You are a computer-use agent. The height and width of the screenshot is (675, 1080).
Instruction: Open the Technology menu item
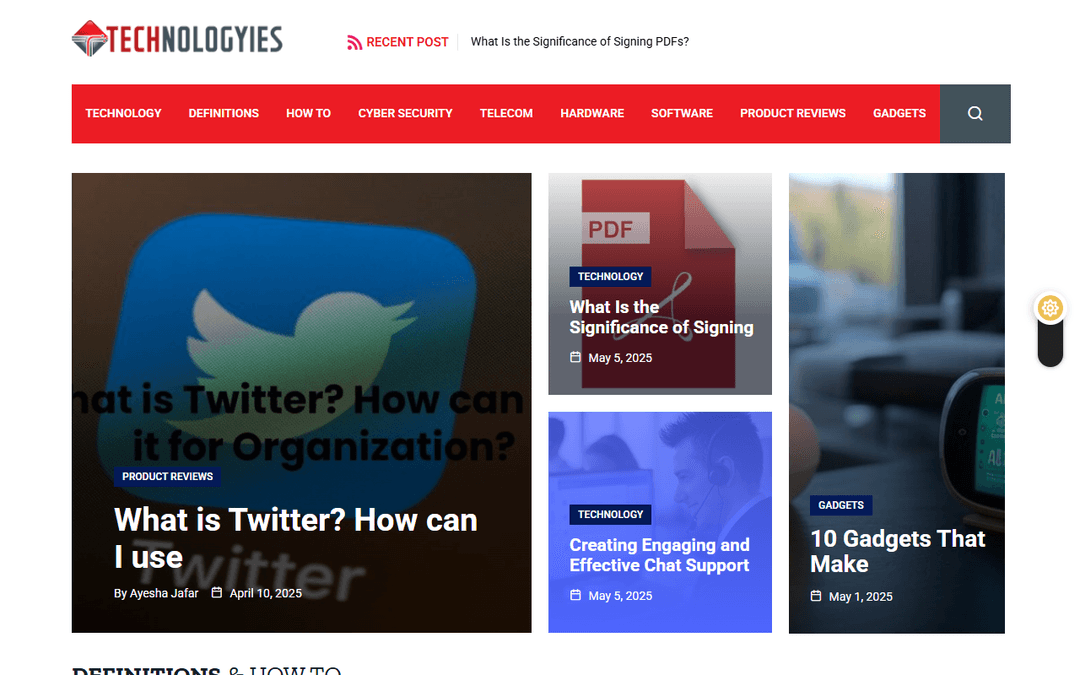[123, 114]
